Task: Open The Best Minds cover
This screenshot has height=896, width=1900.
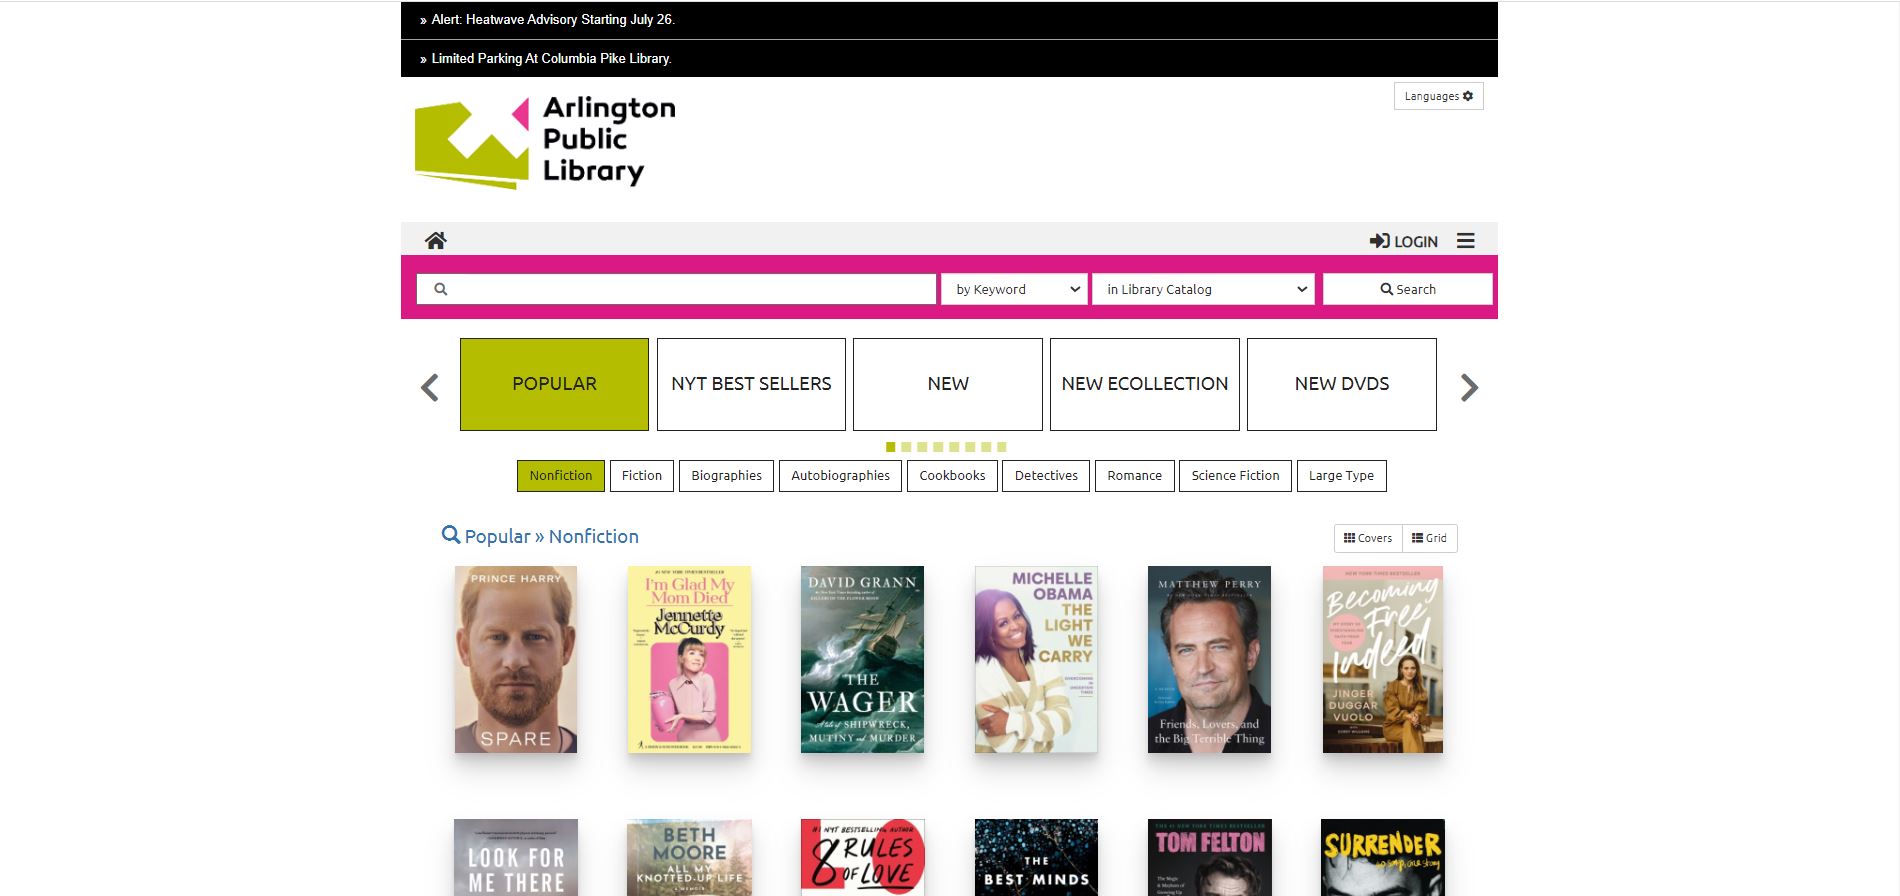Action: (1036, 858)
